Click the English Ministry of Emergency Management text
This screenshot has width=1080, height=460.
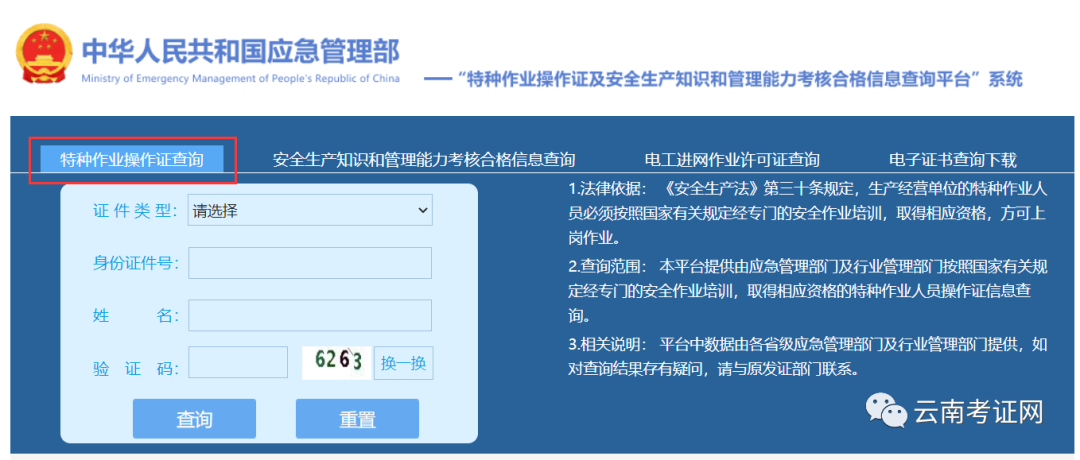pyautogui.click(x=240, y=79)
